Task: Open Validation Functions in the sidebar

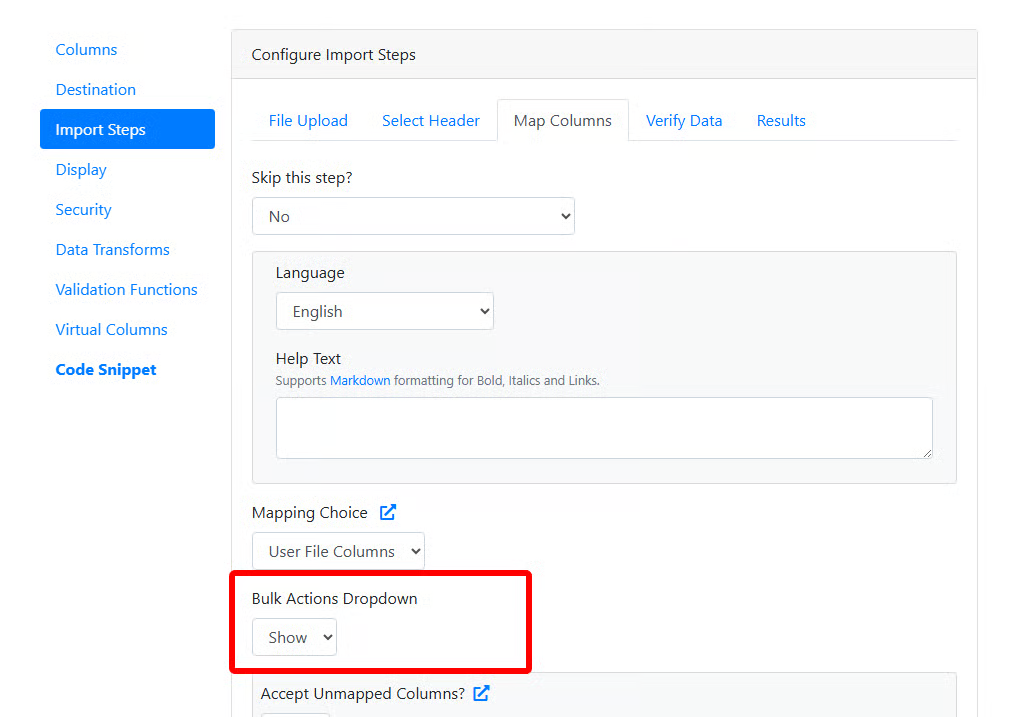Action: [x=126, y=289]
